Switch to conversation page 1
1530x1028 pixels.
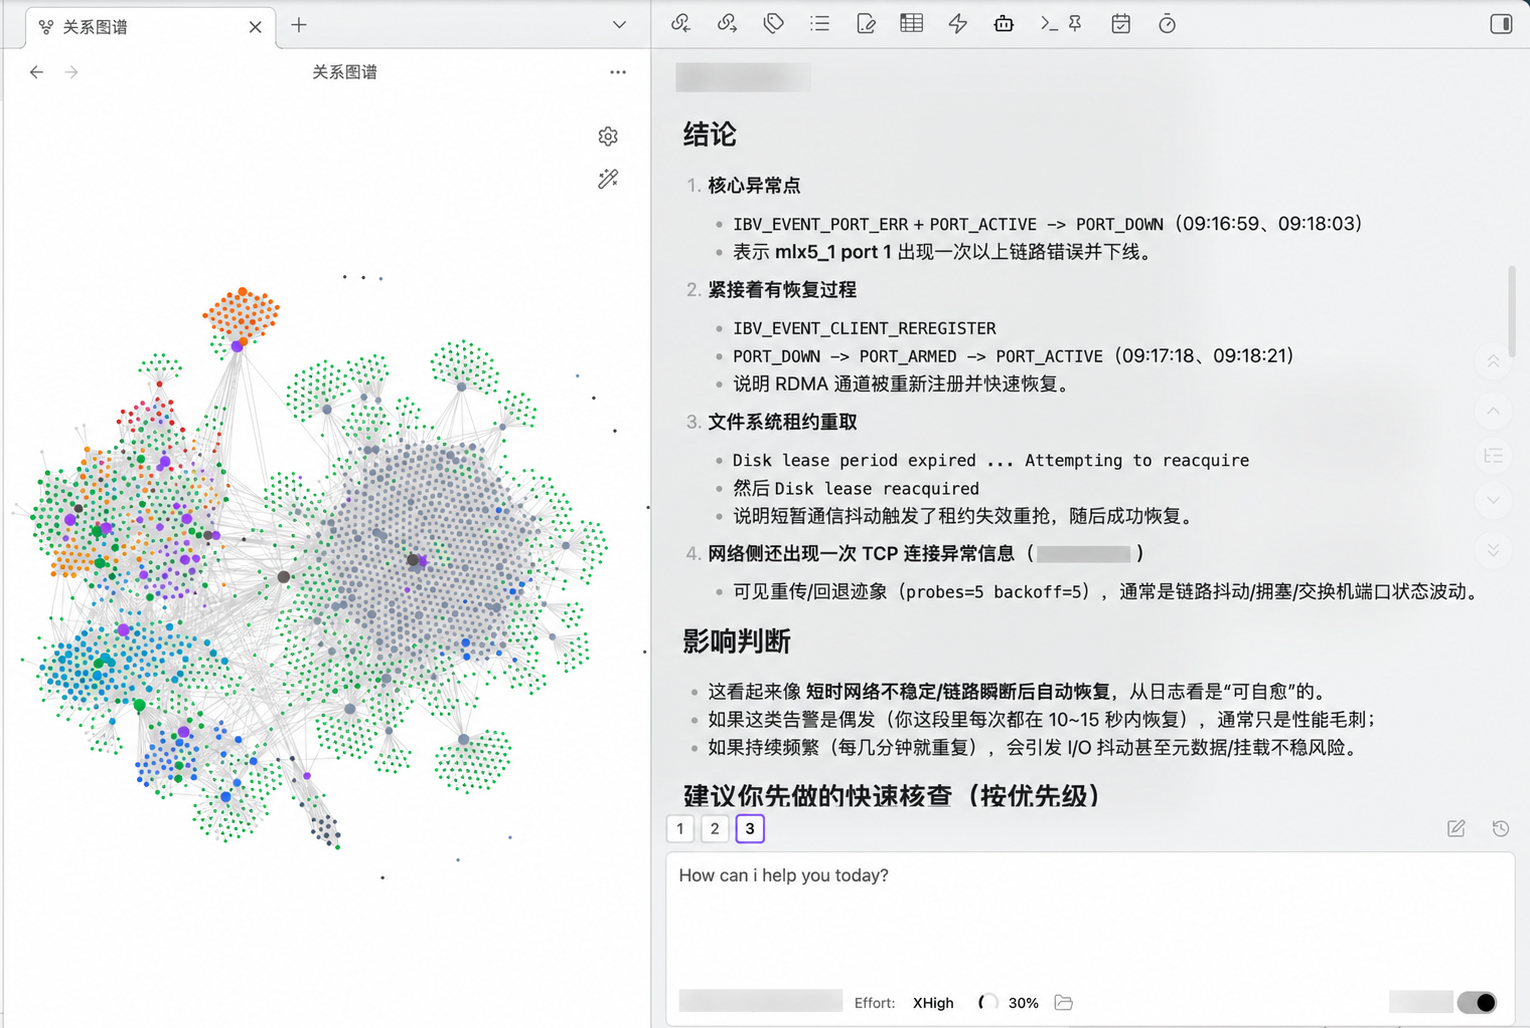tap(680, 828)
